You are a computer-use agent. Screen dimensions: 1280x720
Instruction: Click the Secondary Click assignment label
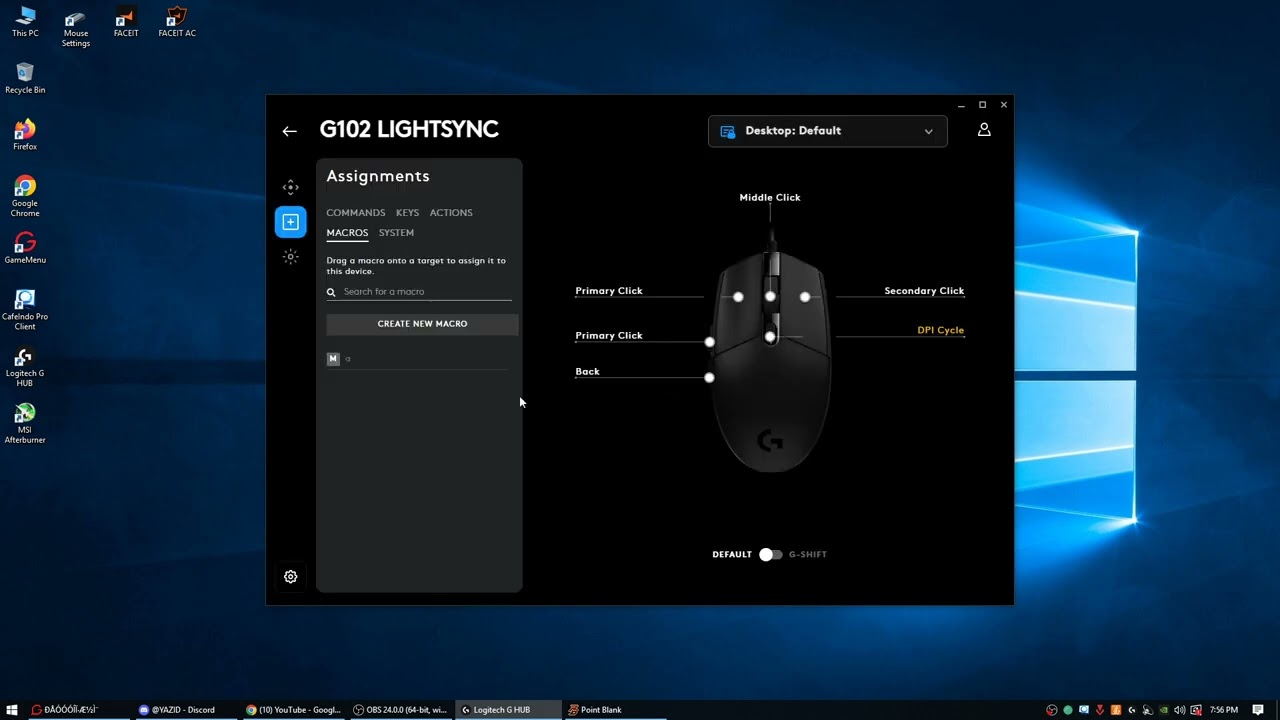point(924,291)
